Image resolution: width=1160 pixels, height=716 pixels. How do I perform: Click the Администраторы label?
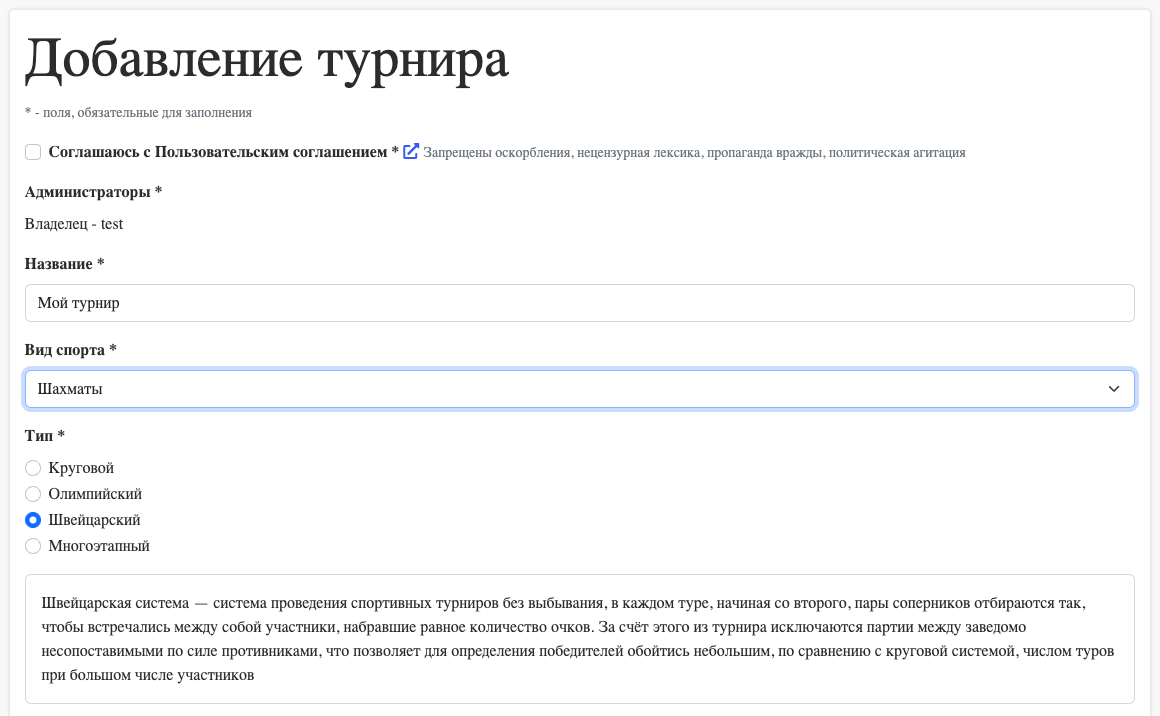[x=93, y=191]
